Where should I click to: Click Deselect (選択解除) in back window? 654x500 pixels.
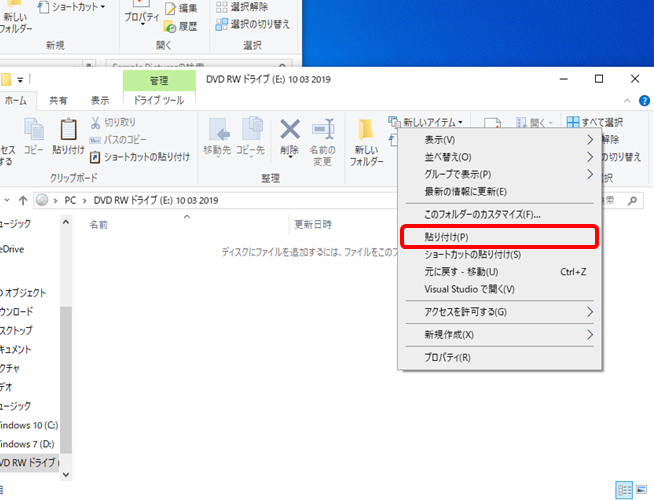tap(242, 7)
